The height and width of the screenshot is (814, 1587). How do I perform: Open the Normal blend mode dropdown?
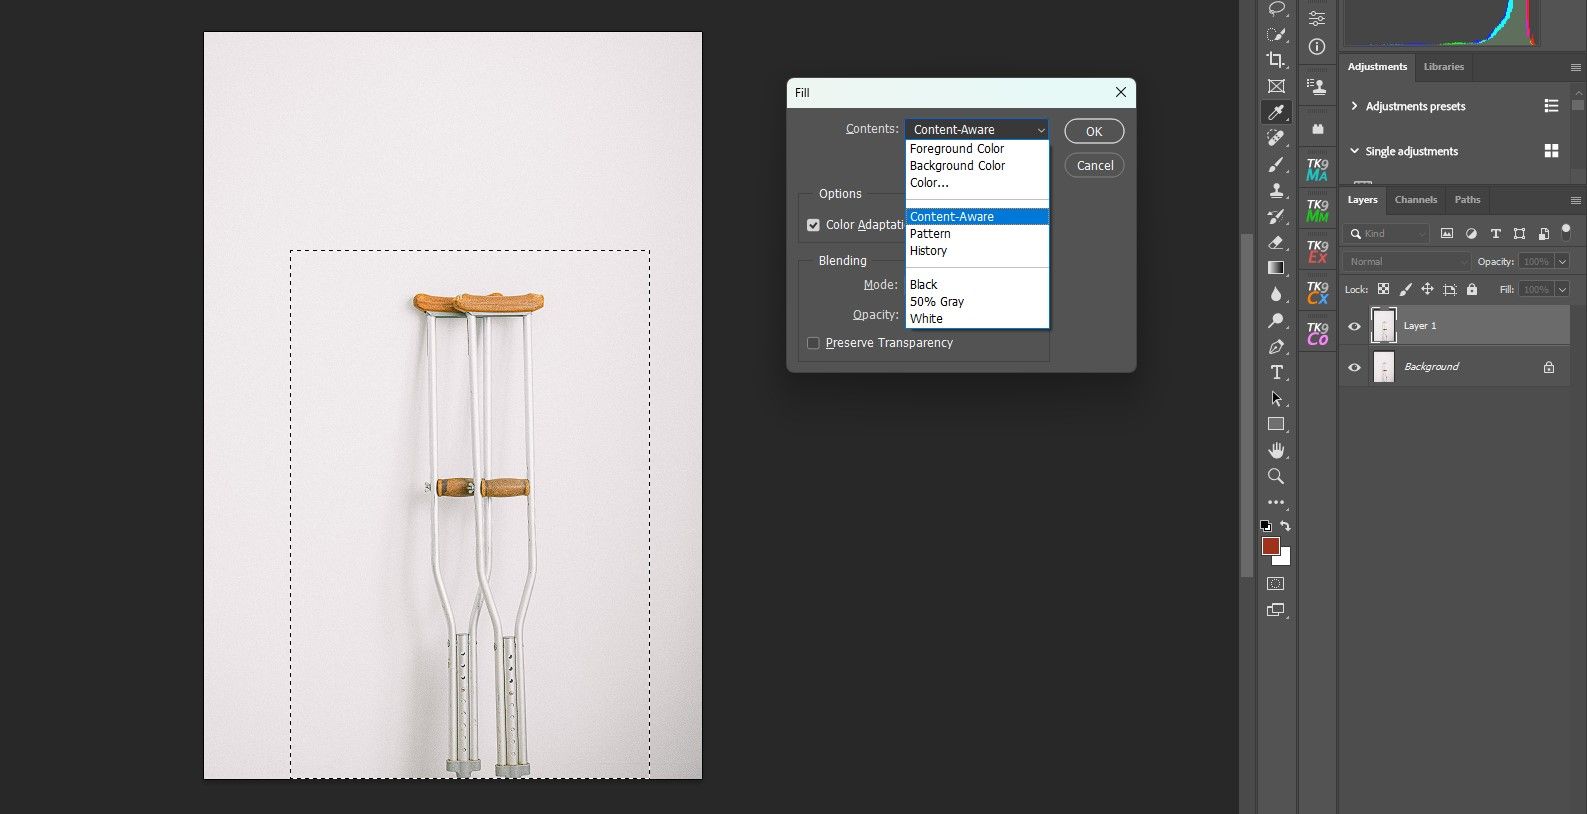tap(1407, 261)
